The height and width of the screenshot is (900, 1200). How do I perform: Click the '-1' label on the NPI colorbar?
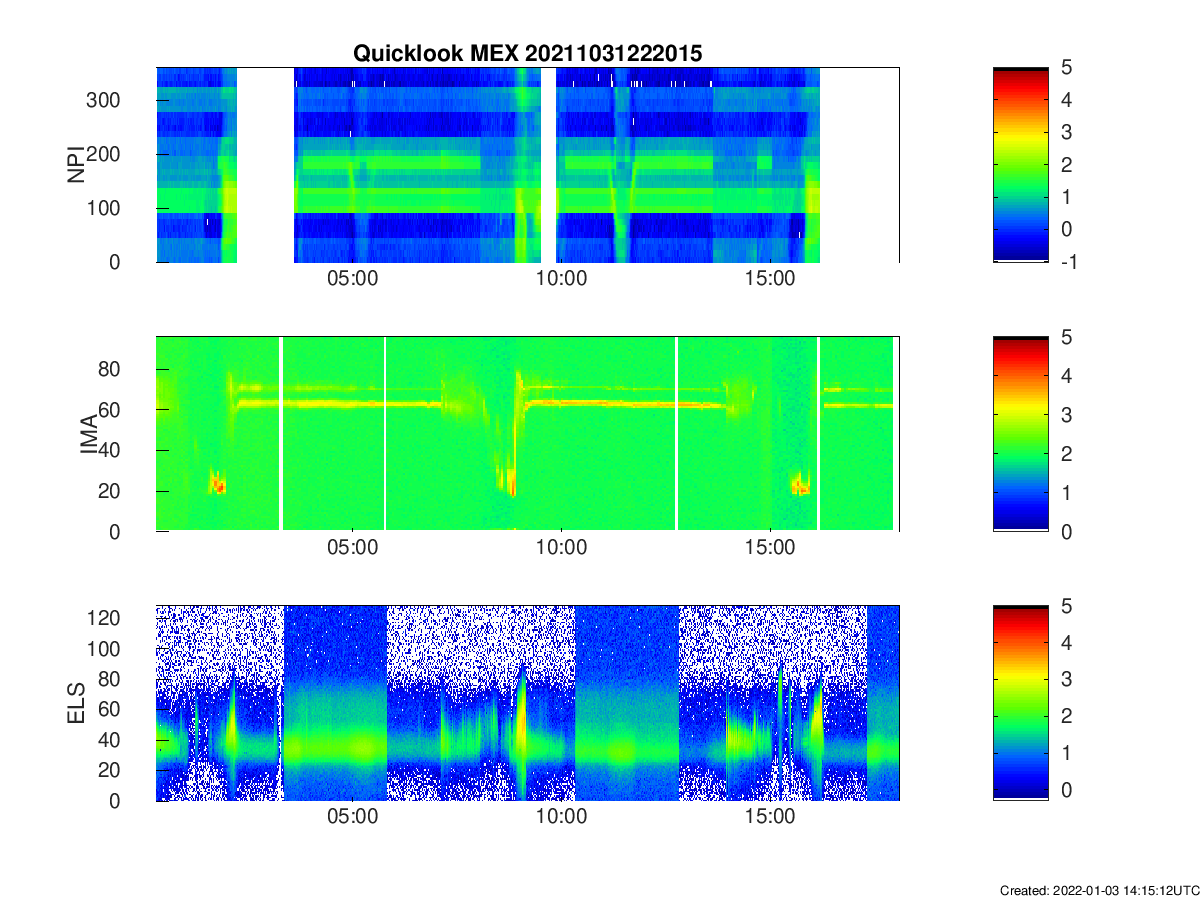(x=1068, y=262)
